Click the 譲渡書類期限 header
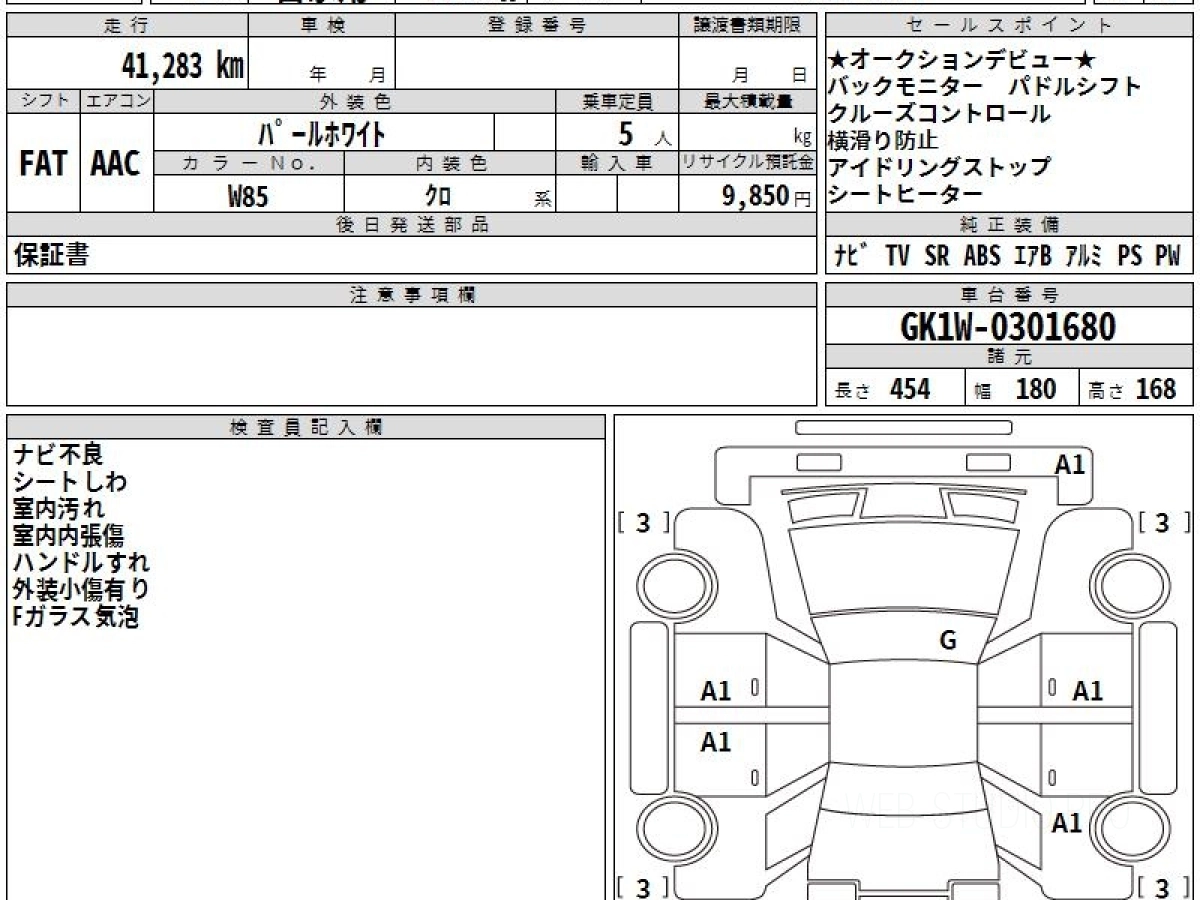1200x900 pixels. click(x=748, y=26)
